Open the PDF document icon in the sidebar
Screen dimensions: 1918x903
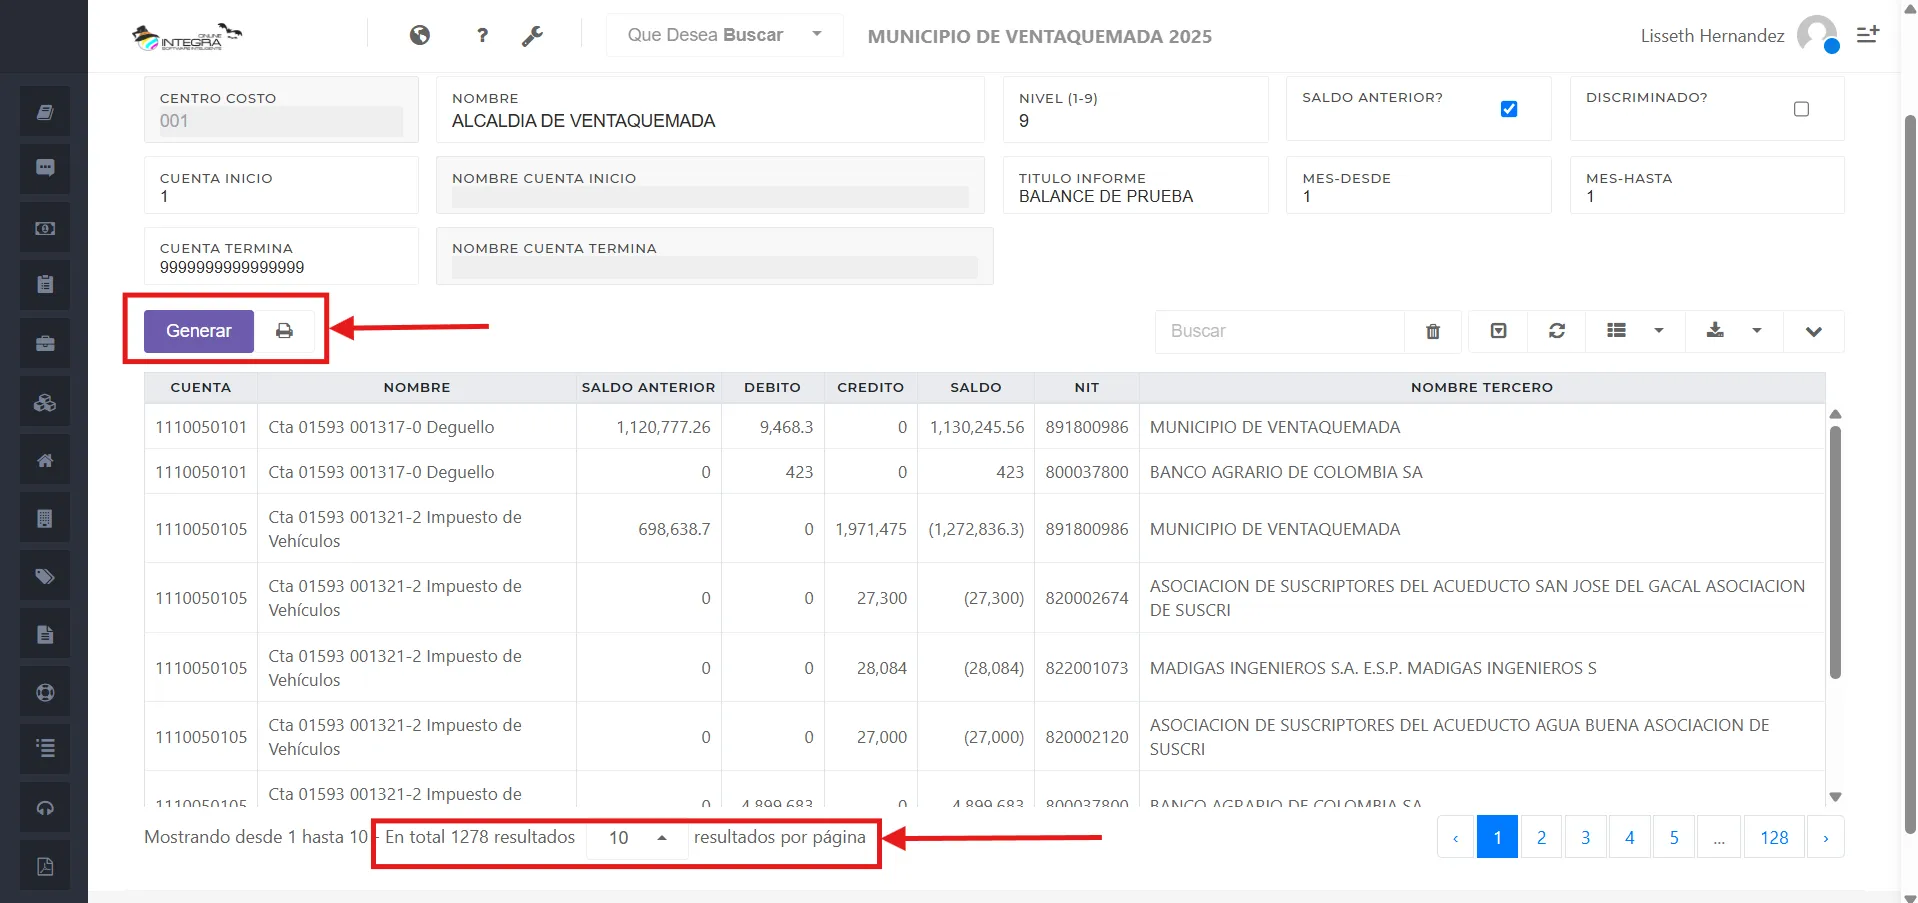(x=44, y=865)
